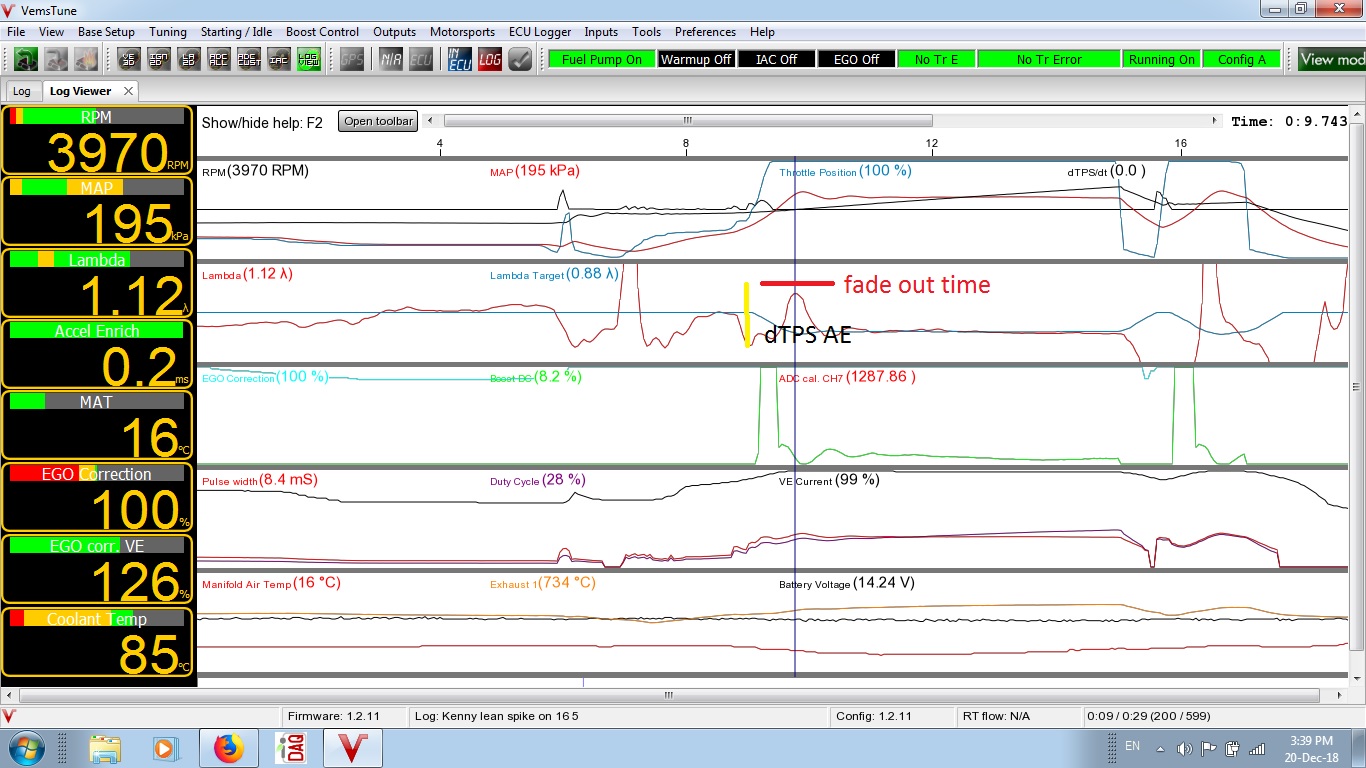The image size is (1366, 768).
Task: Expand the ECU Logger menu
Action: click(x=539, y=32)
